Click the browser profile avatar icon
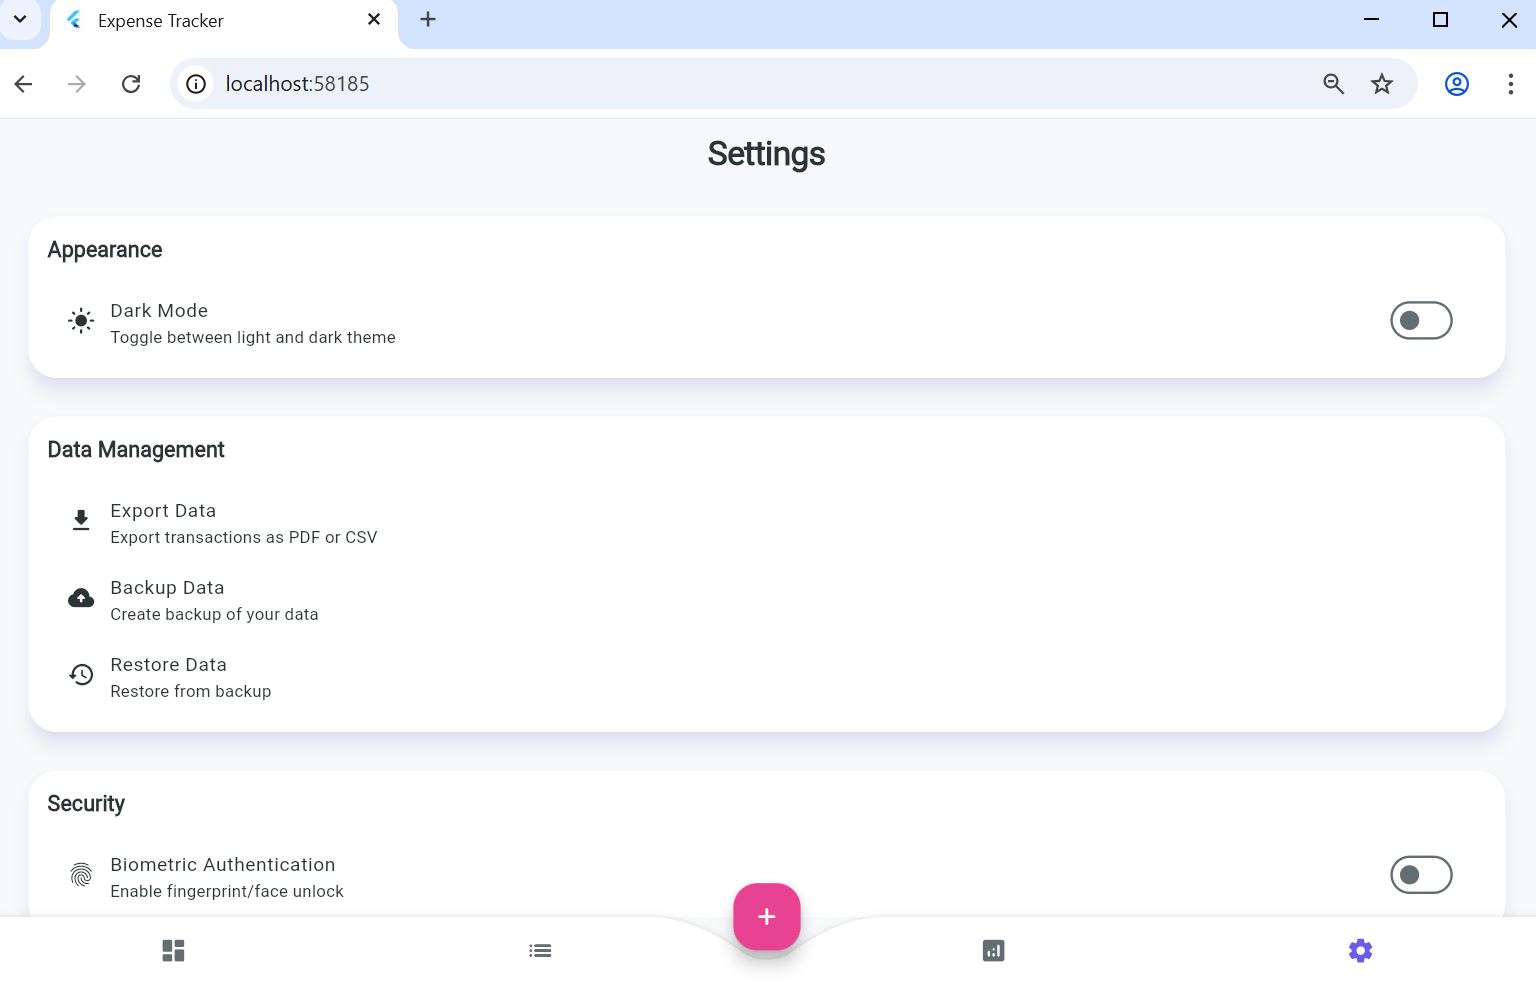 coord(1456,84)
